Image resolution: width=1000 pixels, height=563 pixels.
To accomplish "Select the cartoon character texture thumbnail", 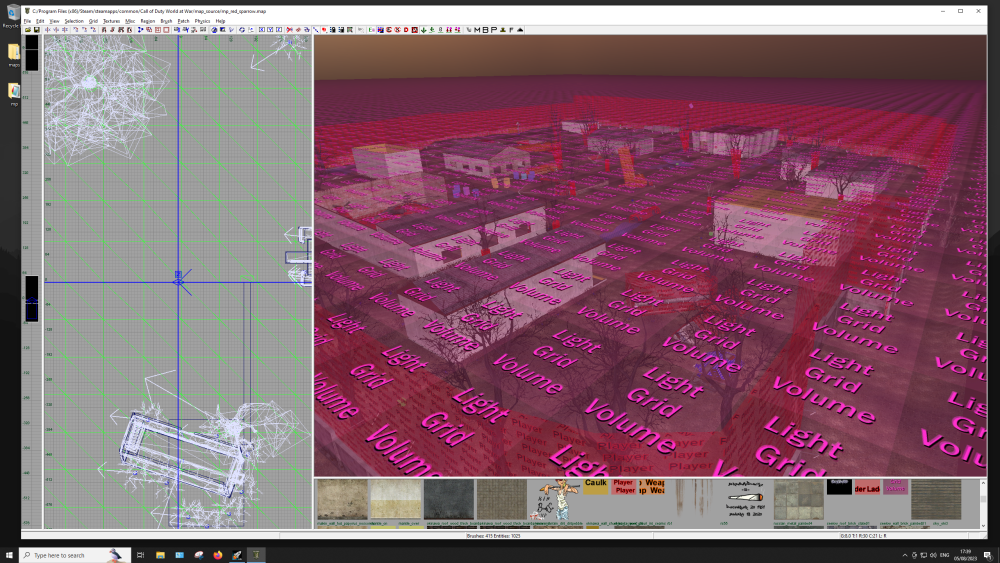I will (555, 501).
